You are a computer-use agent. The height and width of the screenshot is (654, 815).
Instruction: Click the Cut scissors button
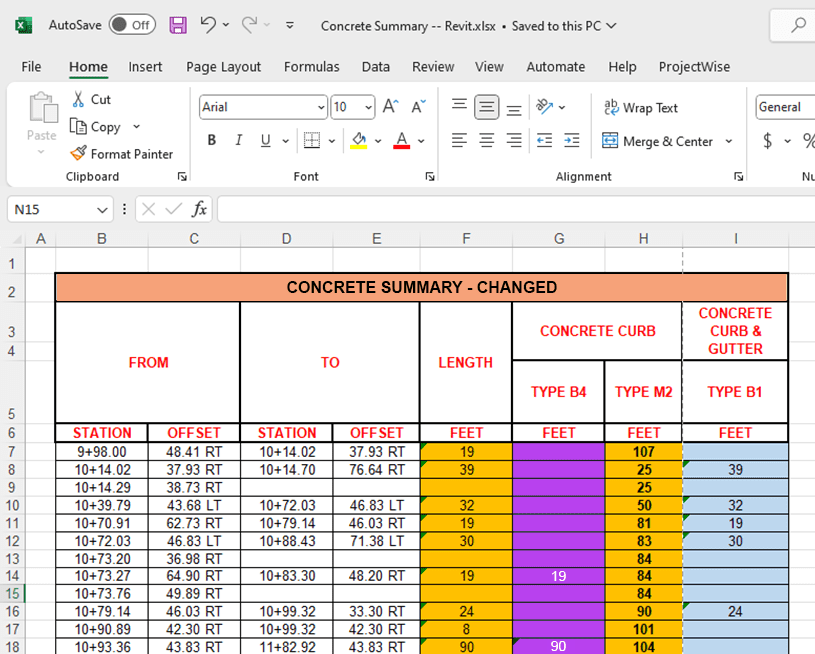(91, 99)
